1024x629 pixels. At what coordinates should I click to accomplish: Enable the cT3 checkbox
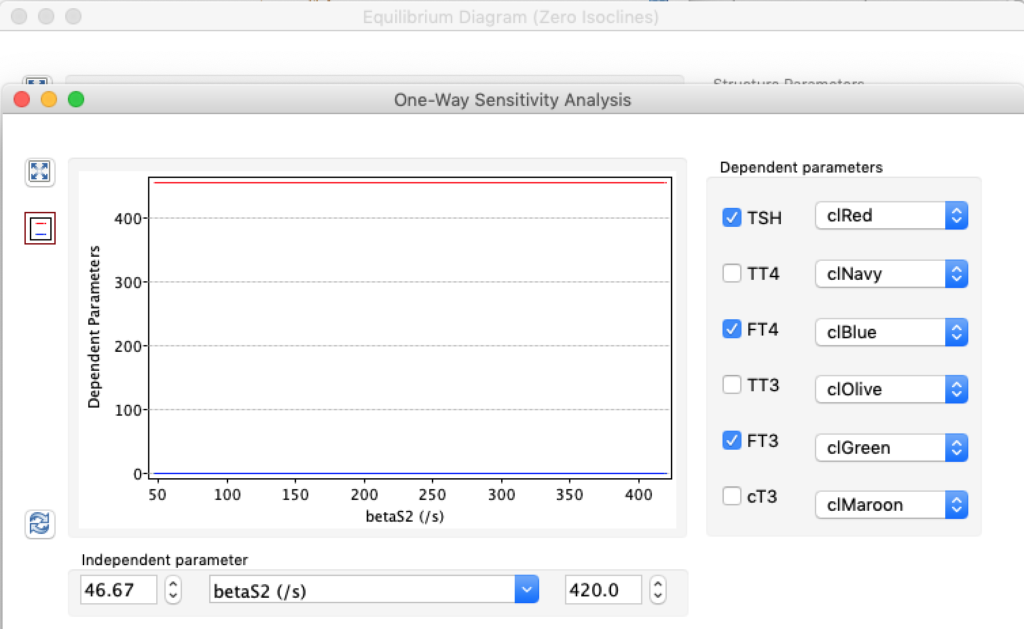coord(731,496)
